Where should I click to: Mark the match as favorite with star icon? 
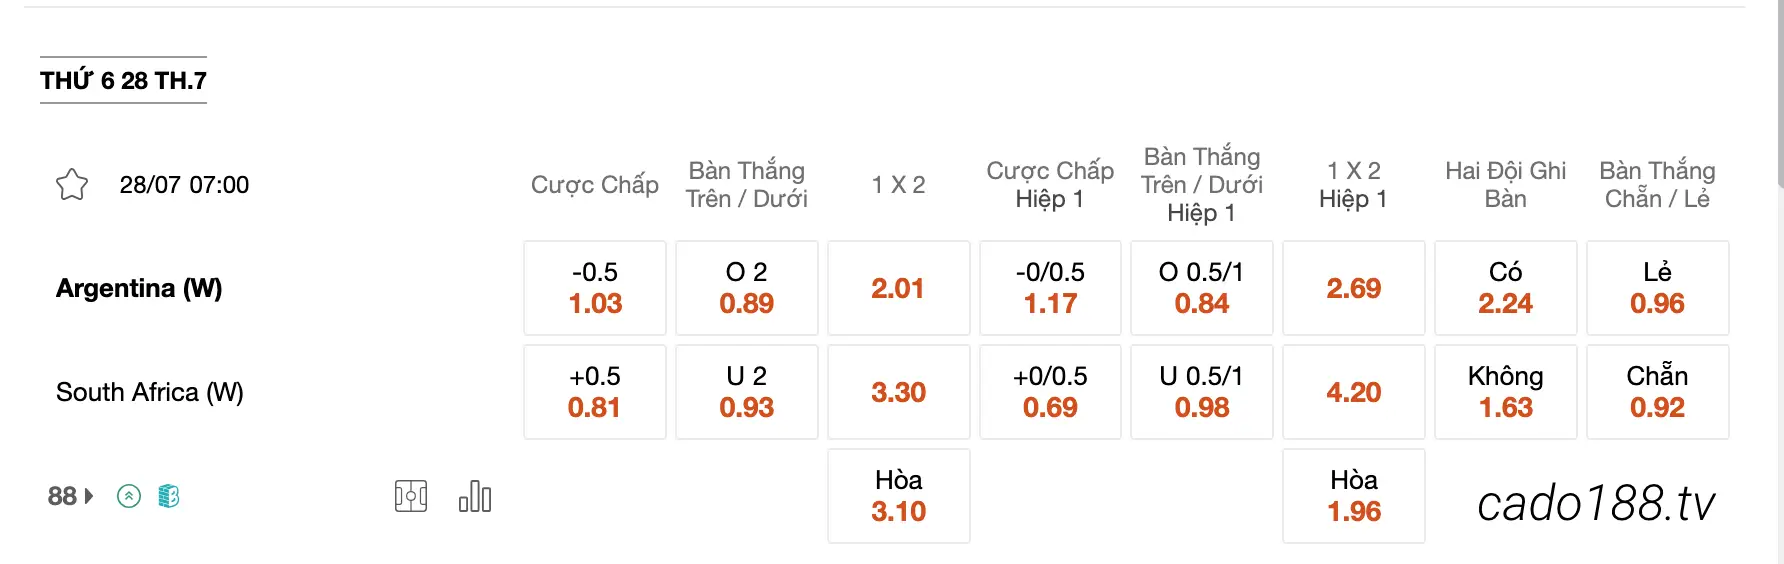coord(72,185)
